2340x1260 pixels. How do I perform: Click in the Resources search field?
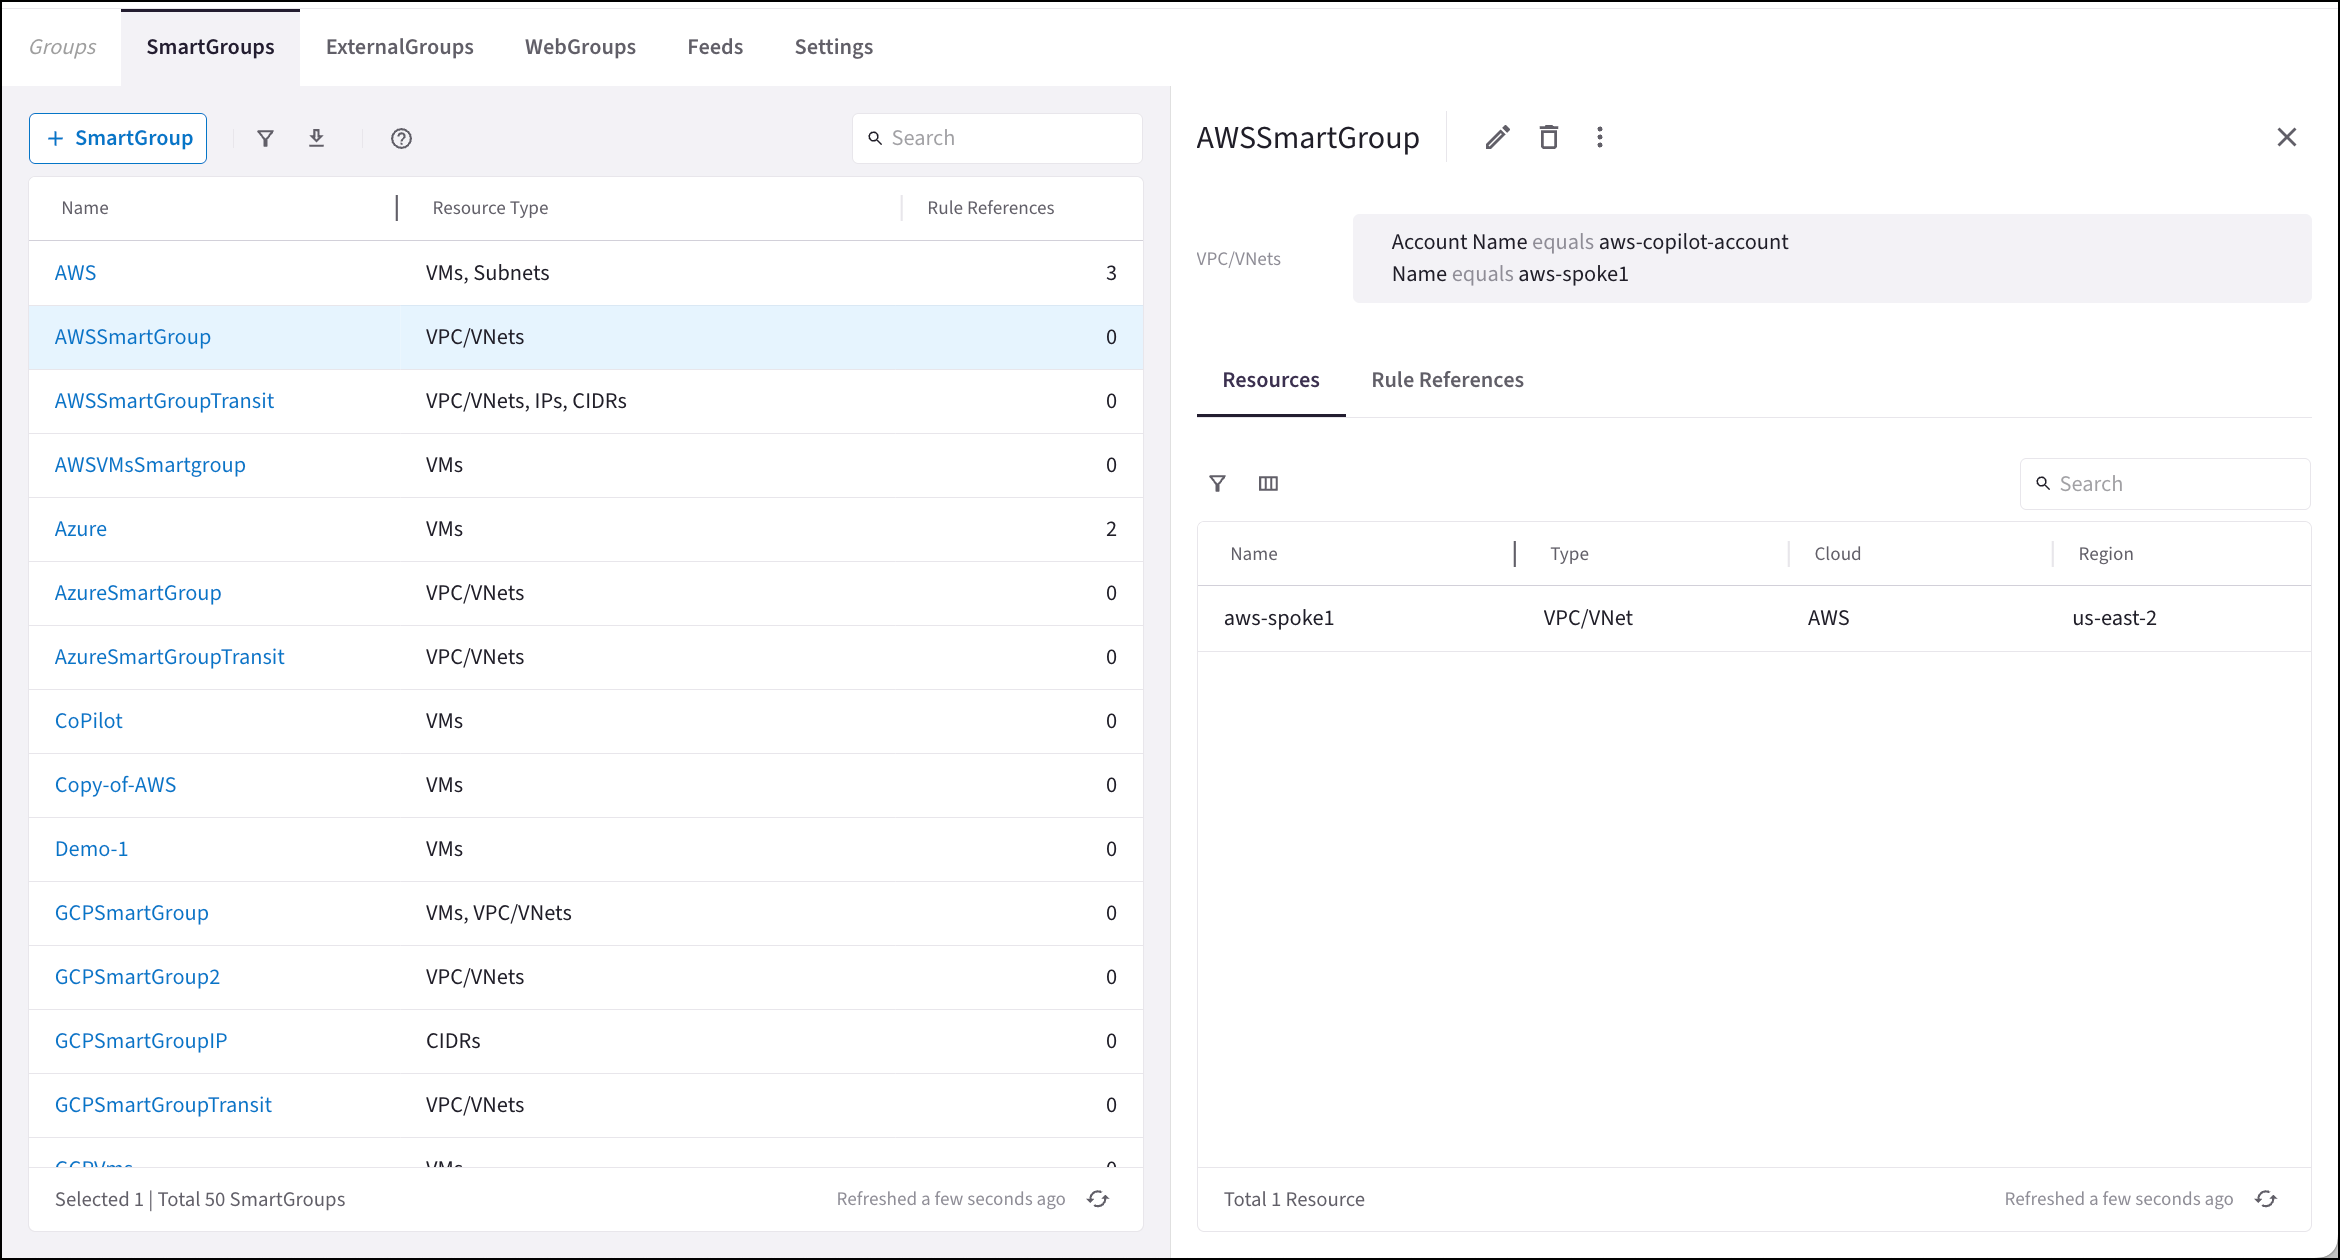(x=2165, y=483)
